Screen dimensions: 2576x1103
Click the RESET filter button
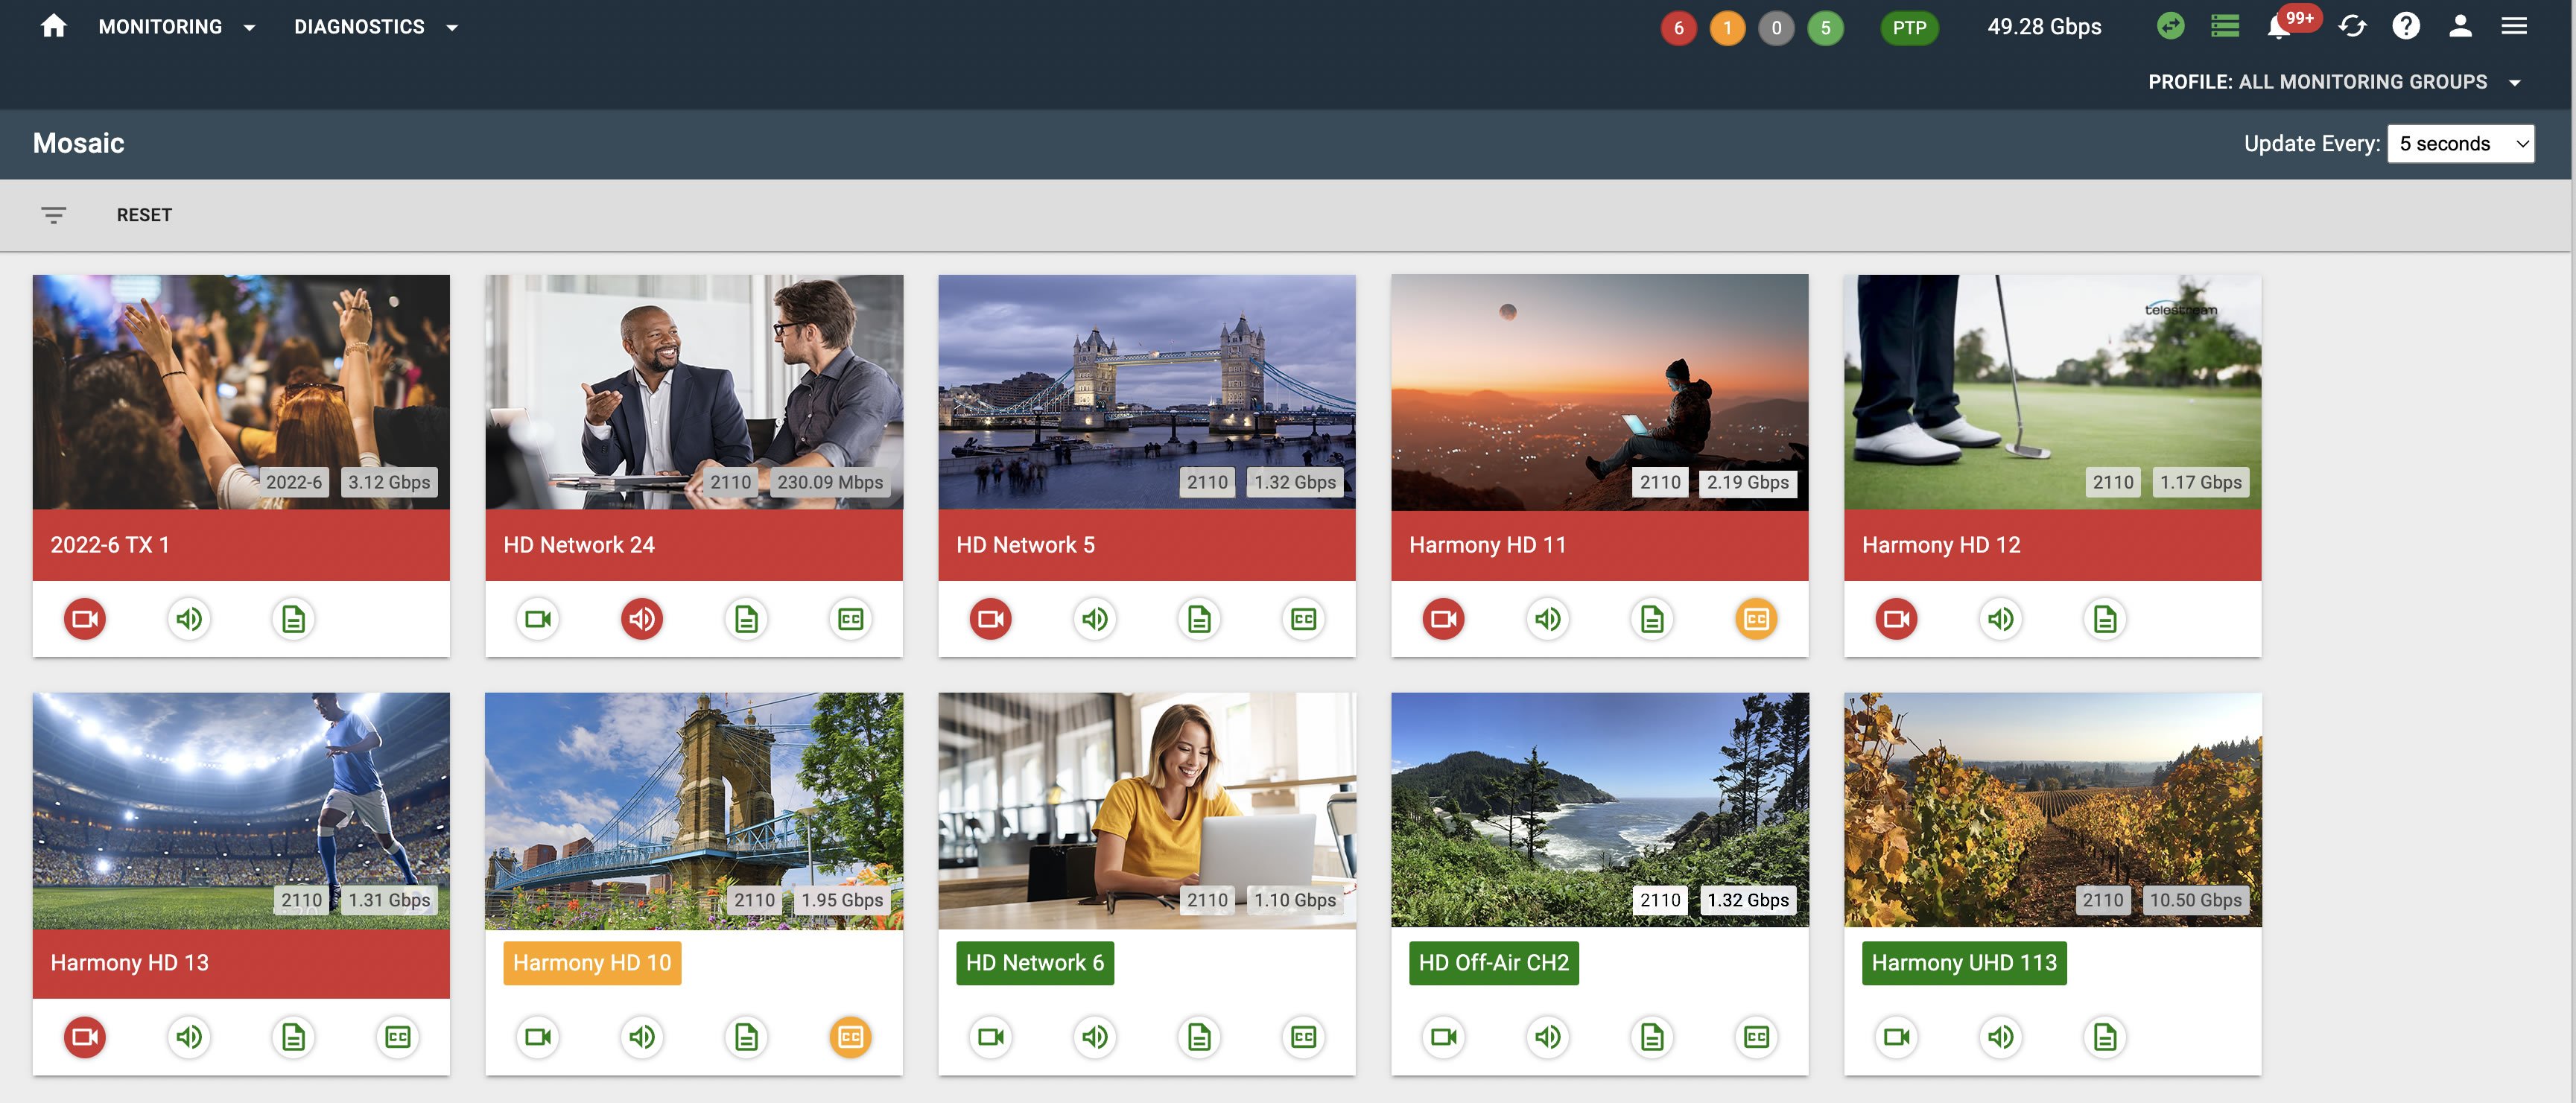tap(144, 215)
